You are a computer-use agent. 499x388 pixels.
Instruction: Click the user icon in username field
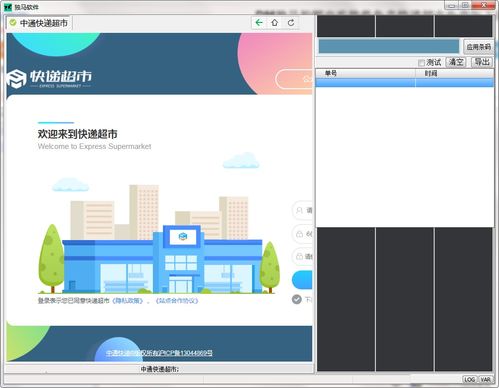pos(299,210)
